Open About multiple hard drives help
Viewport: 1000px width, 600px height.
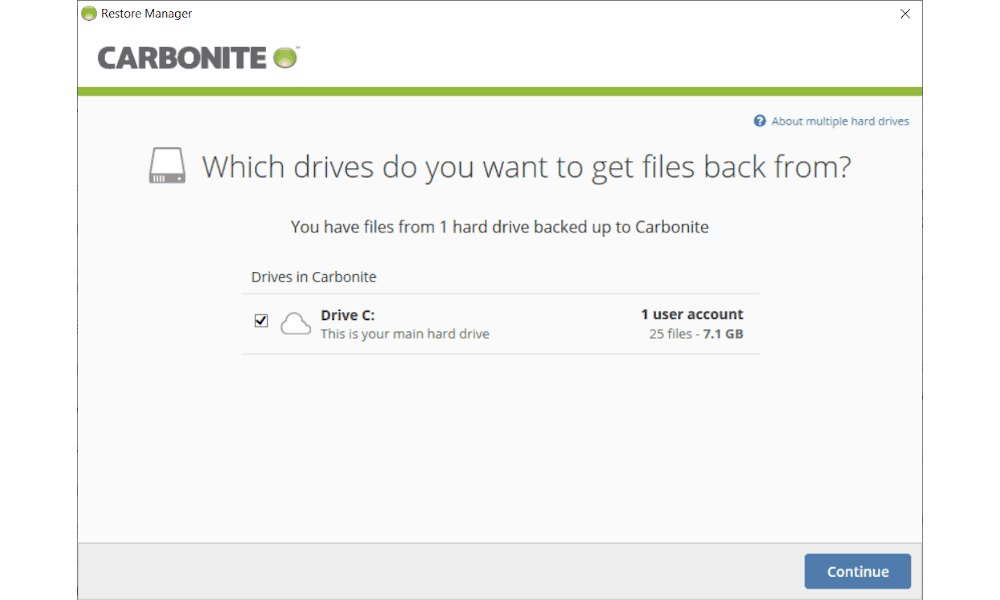coord(840,120)
